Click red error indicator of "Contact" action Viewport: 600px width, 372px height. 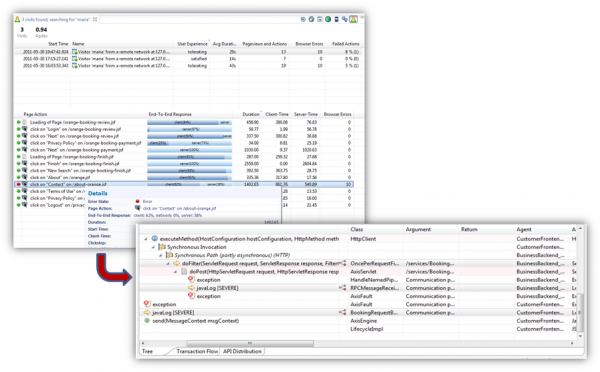[x=18, y=184]
